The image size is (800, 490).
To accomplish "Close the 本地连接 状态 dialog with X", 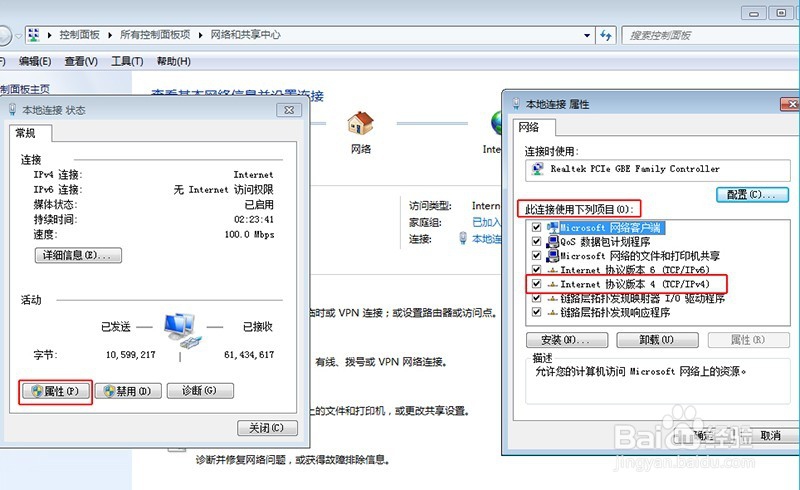I will (x=289, y=110).
